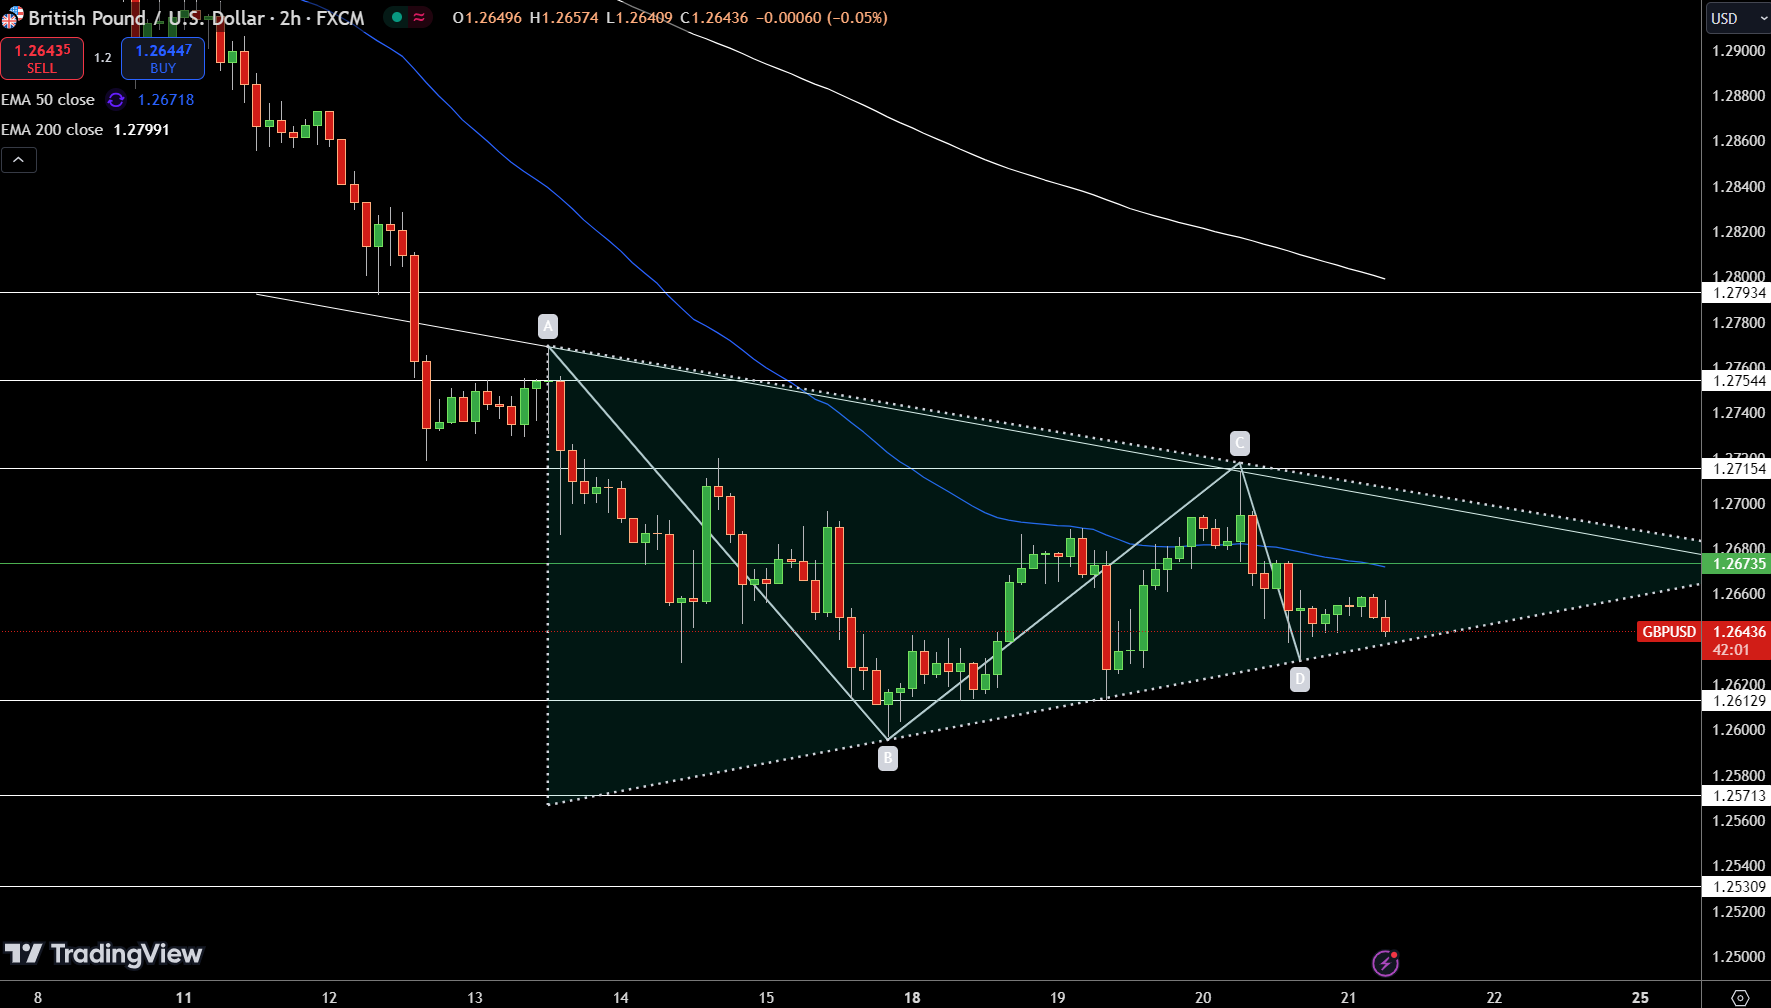Click the 1.25713 horizontal line price label
The height and width of the screenshot is (1008, 1771).
(1736, 796)
